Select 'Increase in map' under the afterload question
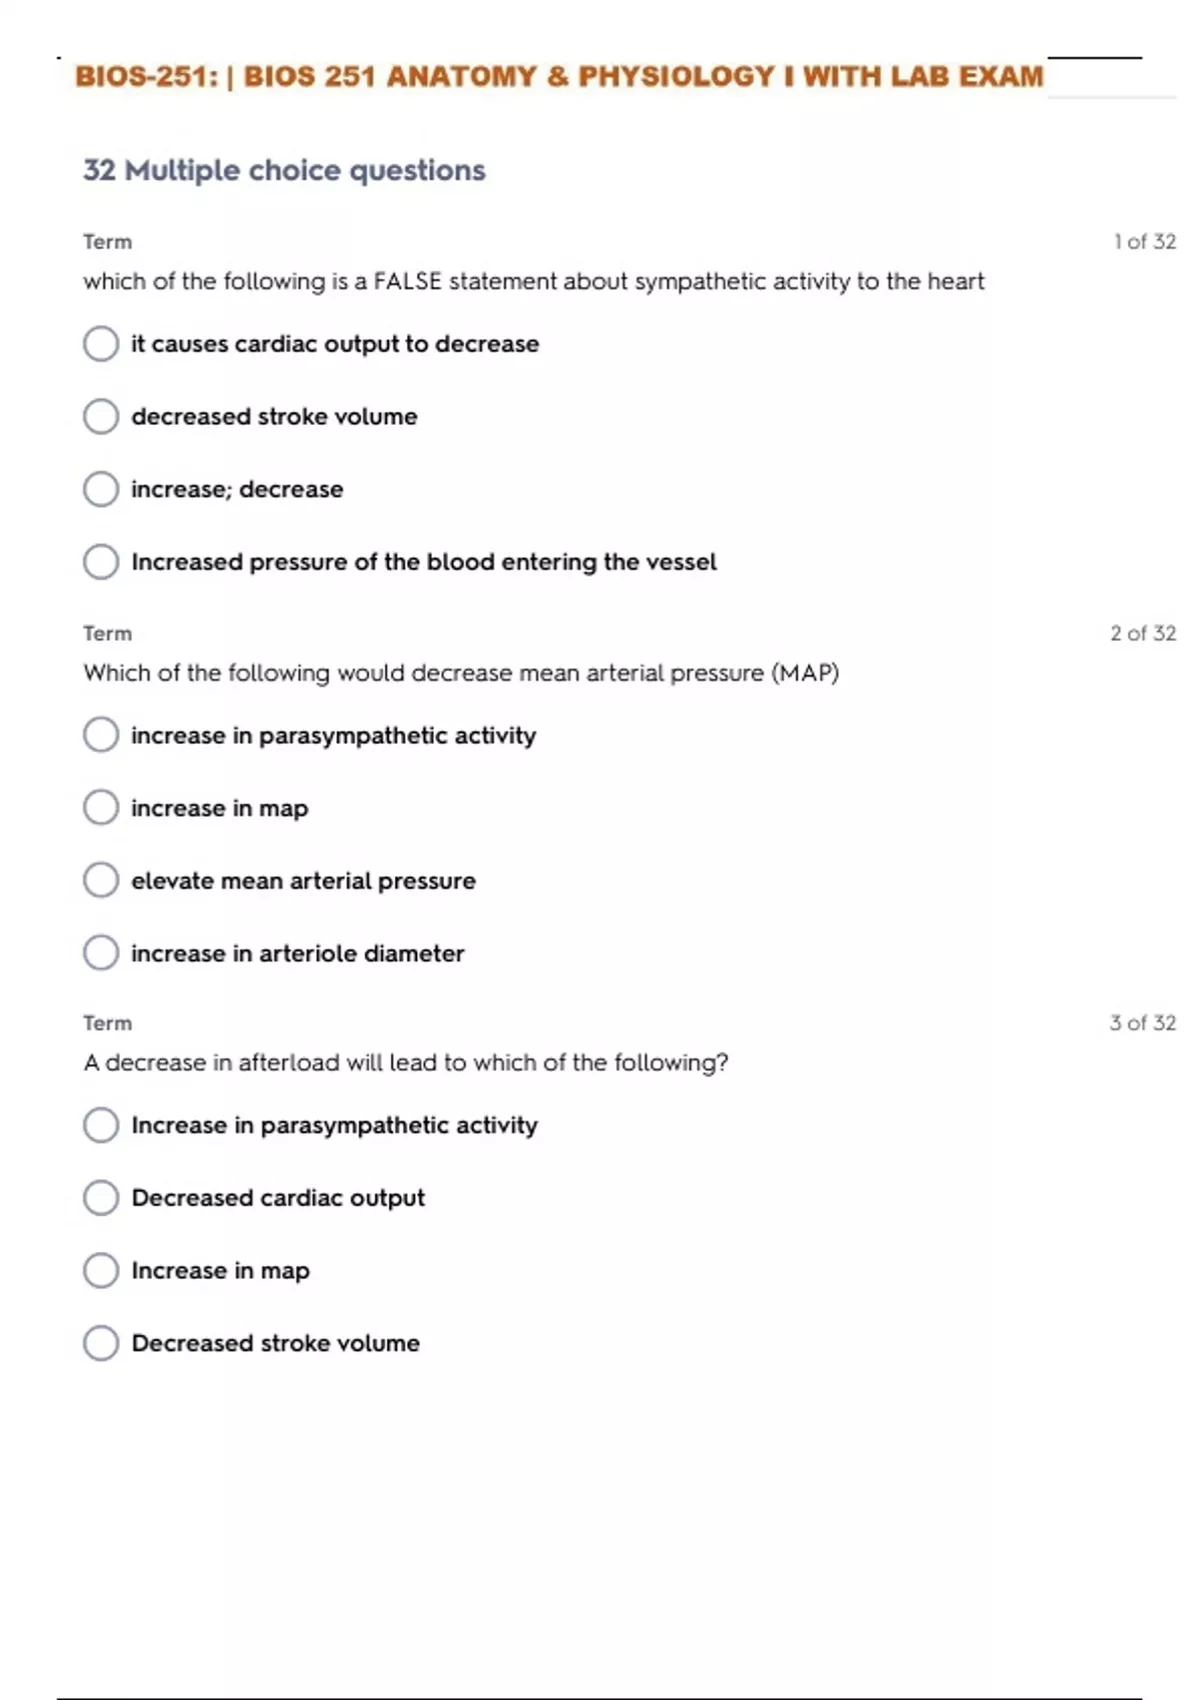1200x1700 pixels. 101,1270
